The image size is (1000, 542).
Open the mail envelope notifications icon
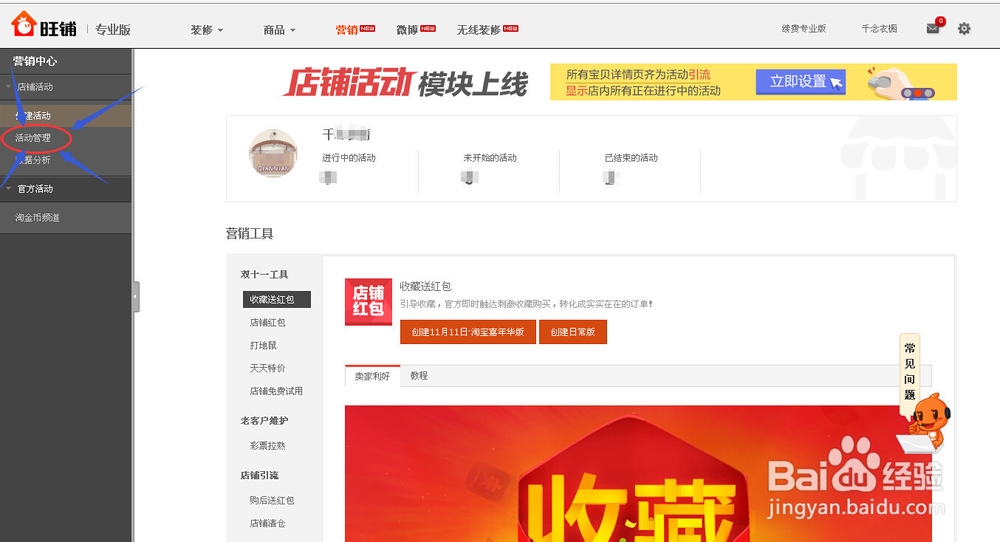coord(933,28)
